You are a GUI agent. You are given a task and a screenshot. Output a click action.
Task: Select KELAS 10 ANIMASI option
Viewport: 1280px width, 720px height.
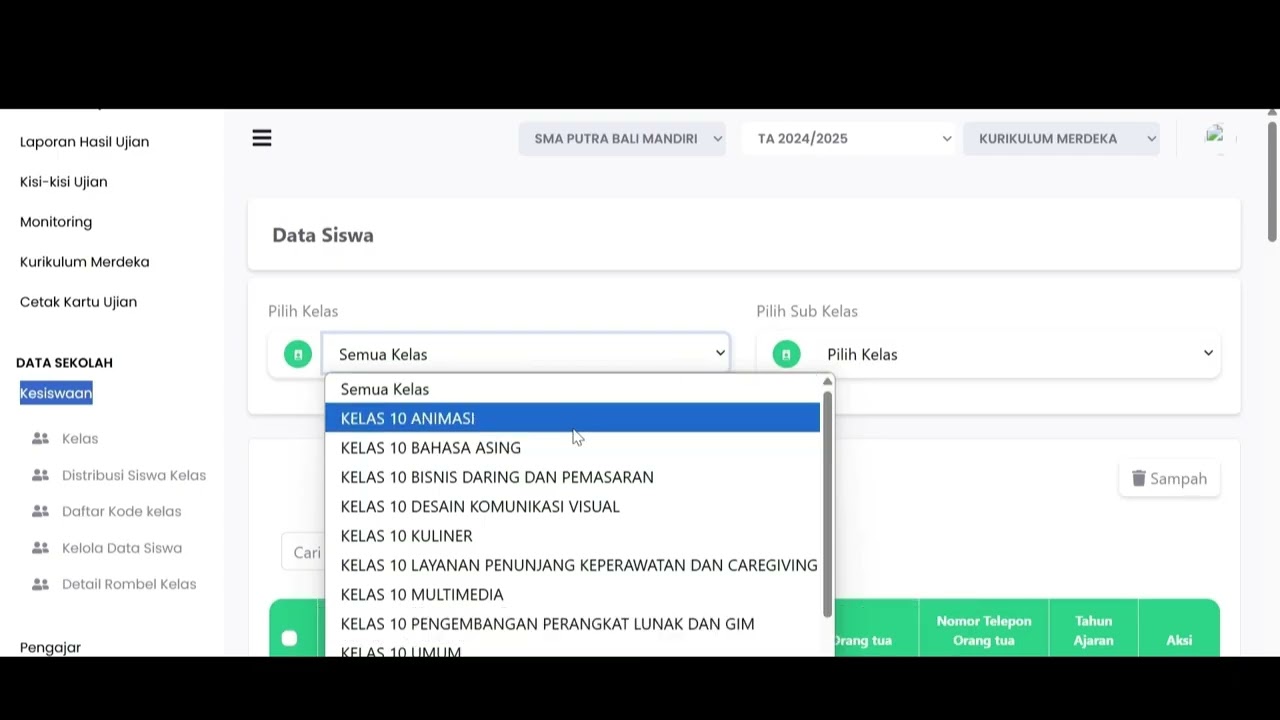coord(572,418)
